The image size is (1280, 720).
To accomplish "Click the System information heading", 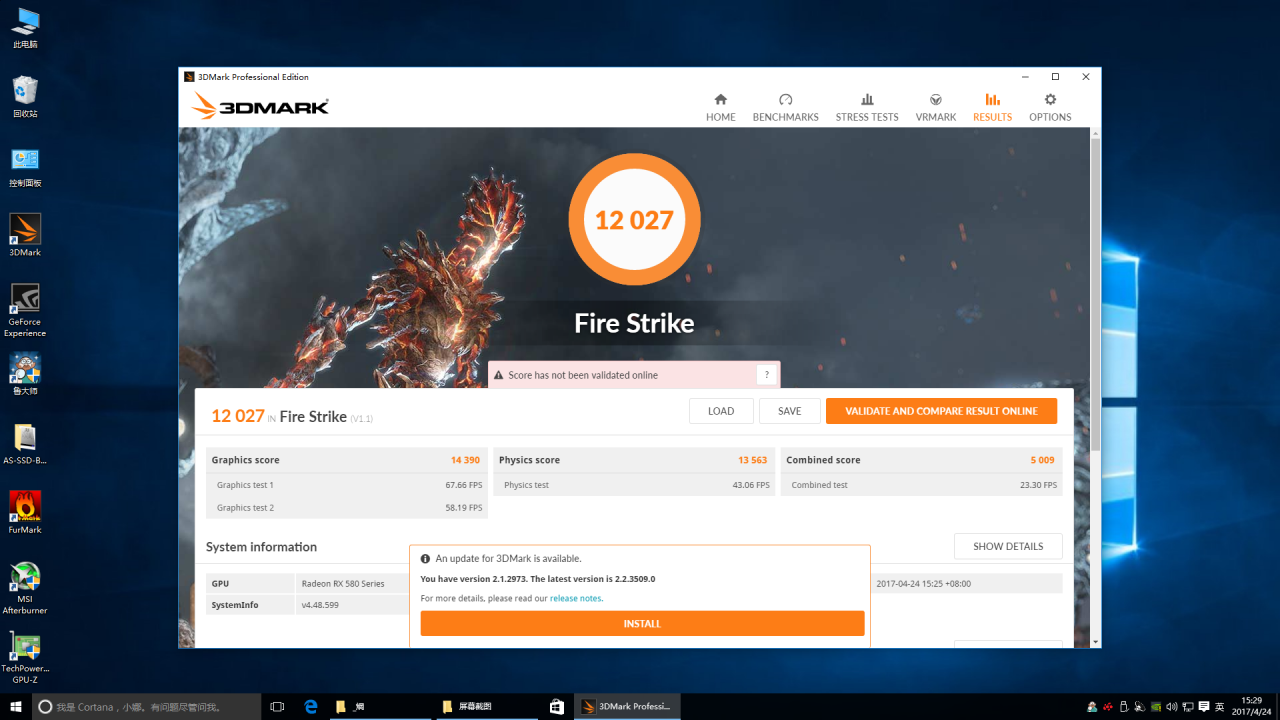I will tap(261, 547).
